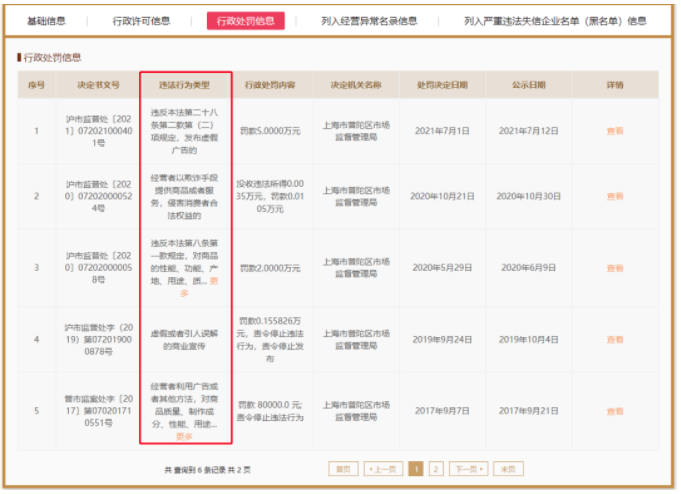
Task: Go to 首页 in pagination
Action: [x=343, y=469]
